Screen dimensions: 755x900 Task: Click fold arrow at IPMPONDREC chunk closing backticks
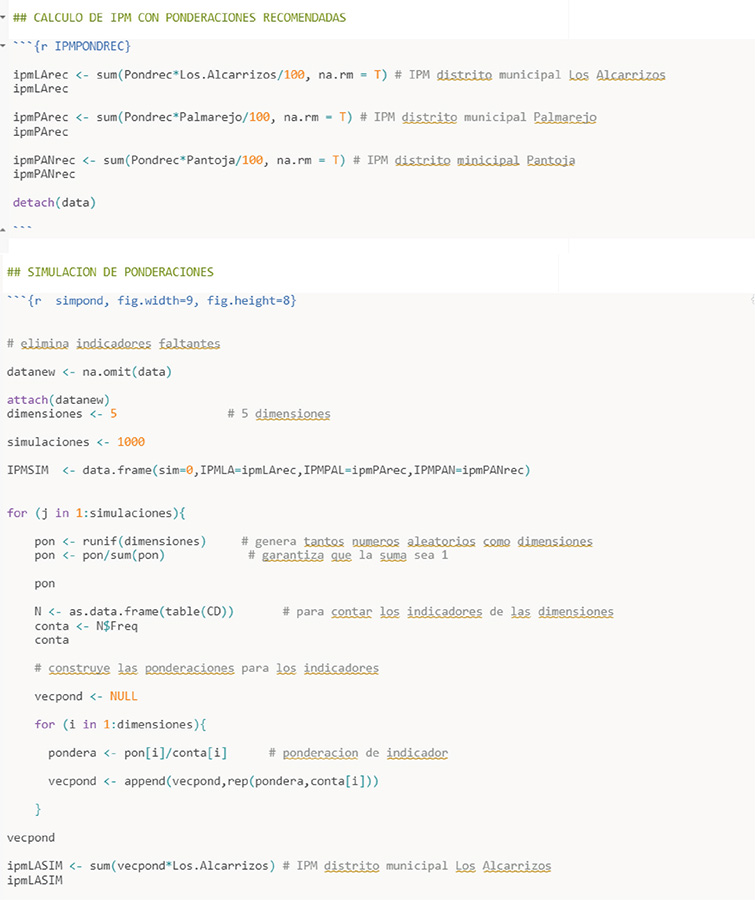4,229
